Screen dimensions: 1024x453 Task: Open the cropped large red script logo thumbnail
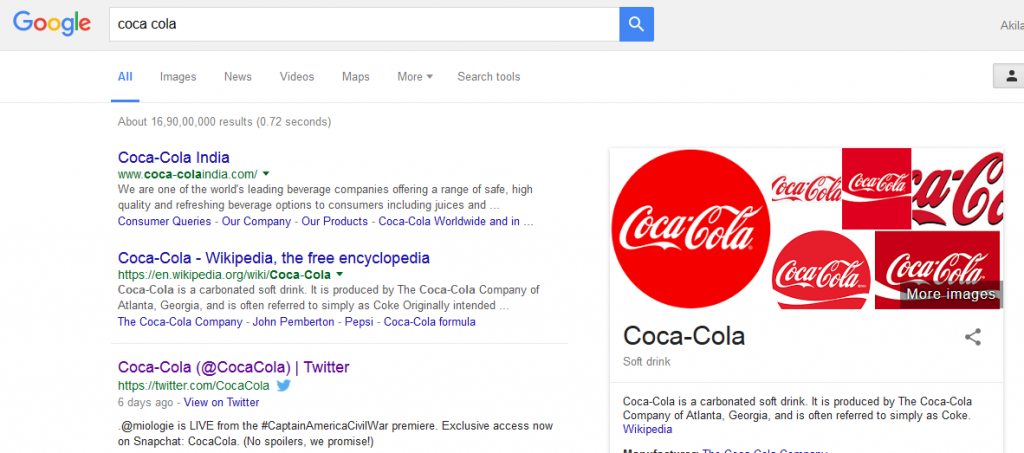957,189
